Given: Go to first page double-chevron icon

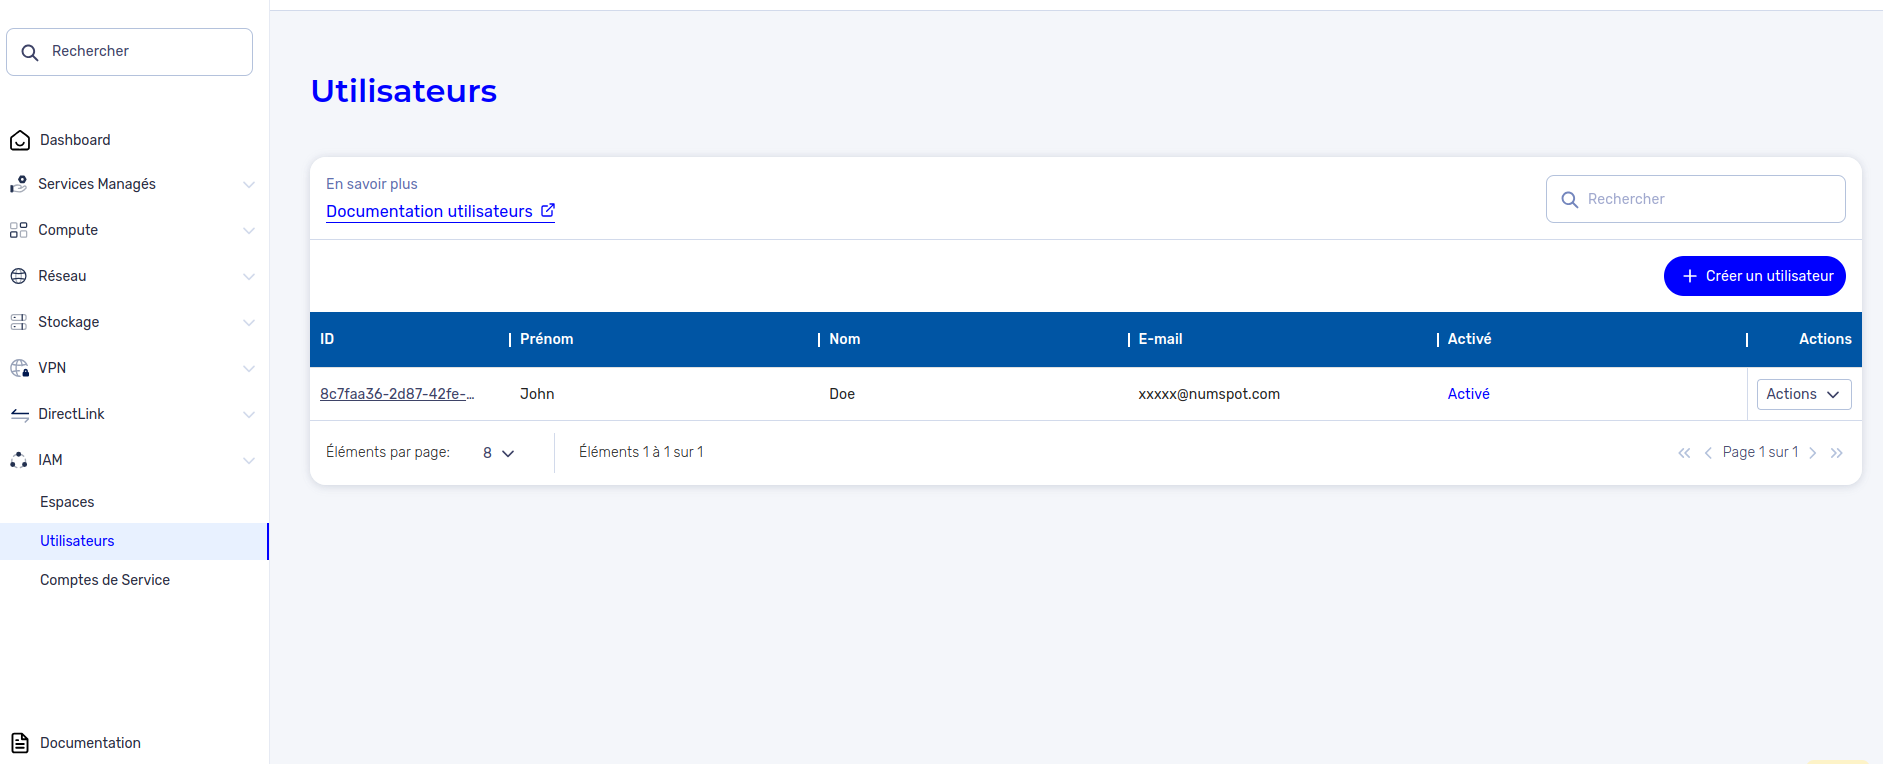Looking at the screenshot, I should [x=1684, y=453].
